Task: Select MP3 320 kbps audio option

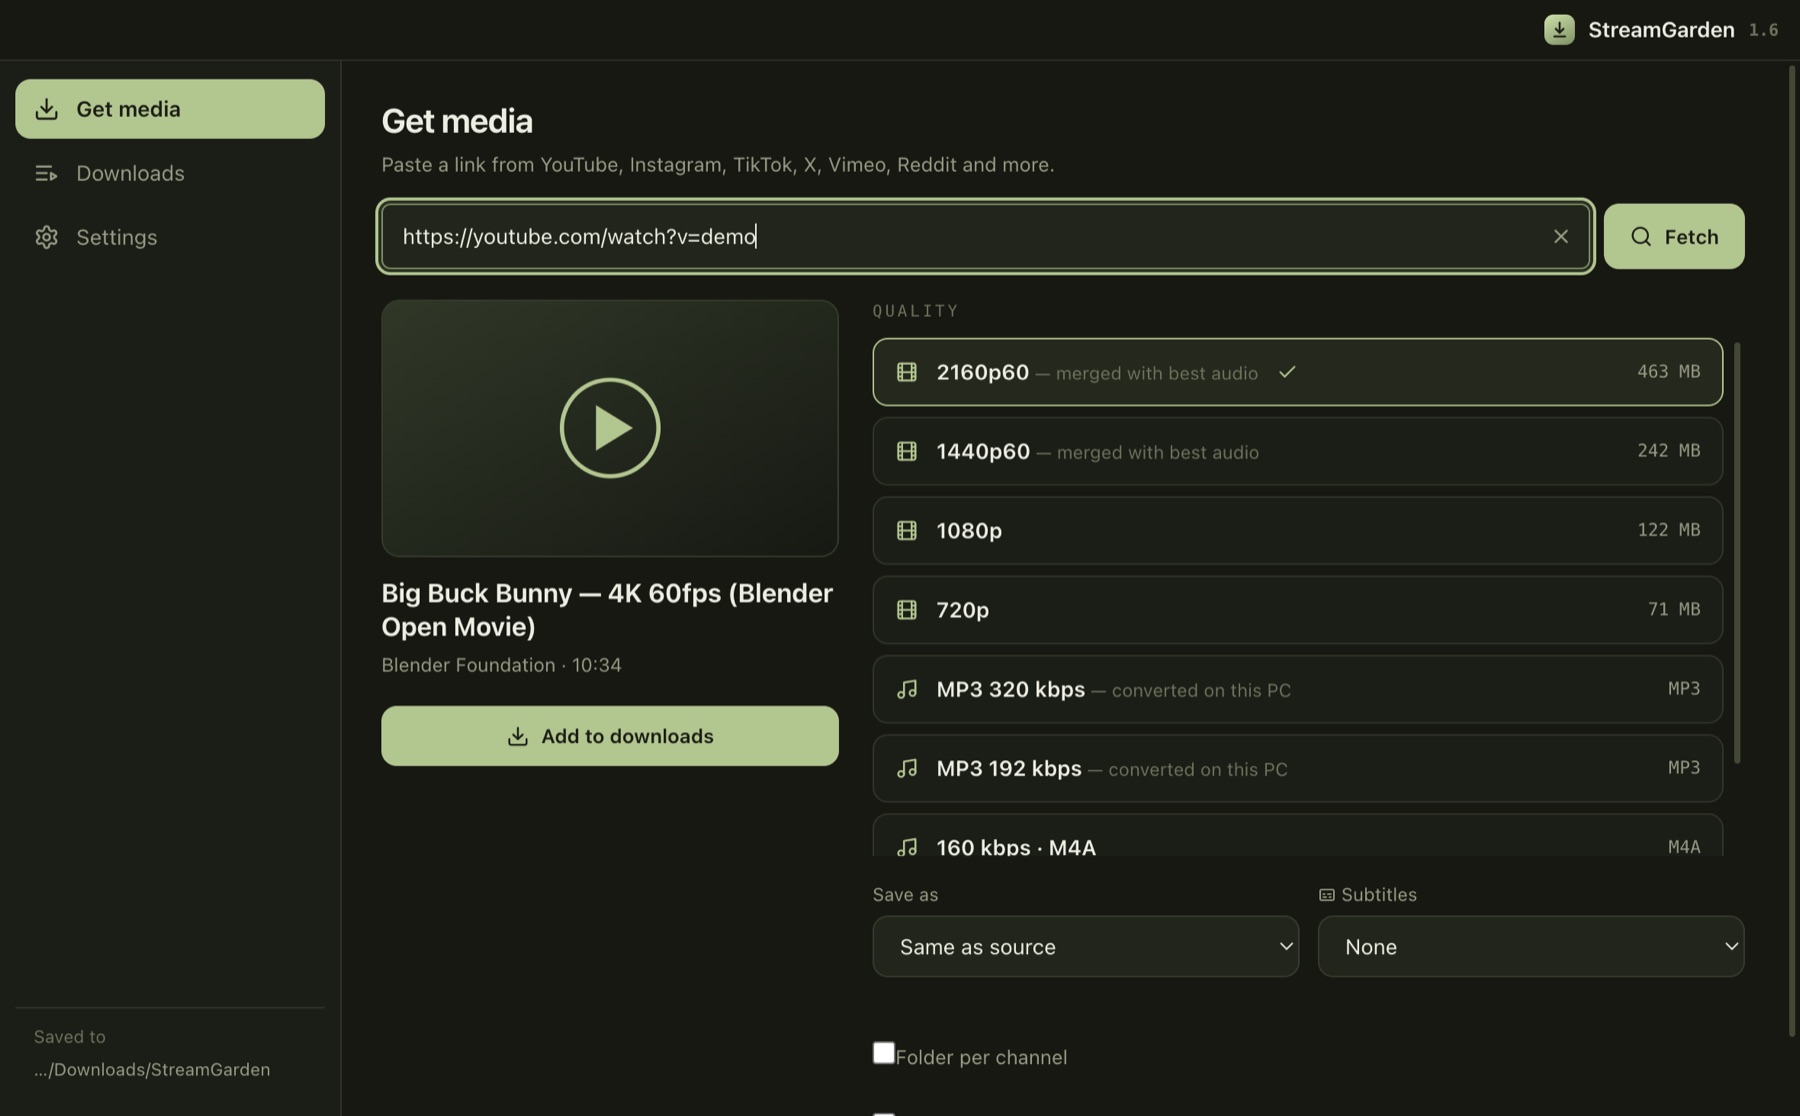Action: point(1297,689)
